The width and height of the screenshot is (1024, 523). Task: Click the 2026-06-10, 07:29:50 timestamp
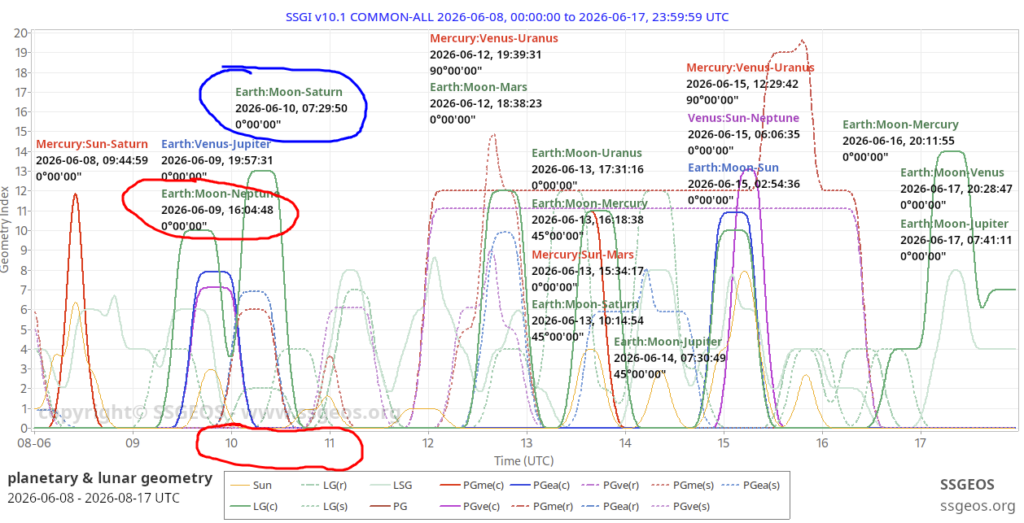pos(291,108)
